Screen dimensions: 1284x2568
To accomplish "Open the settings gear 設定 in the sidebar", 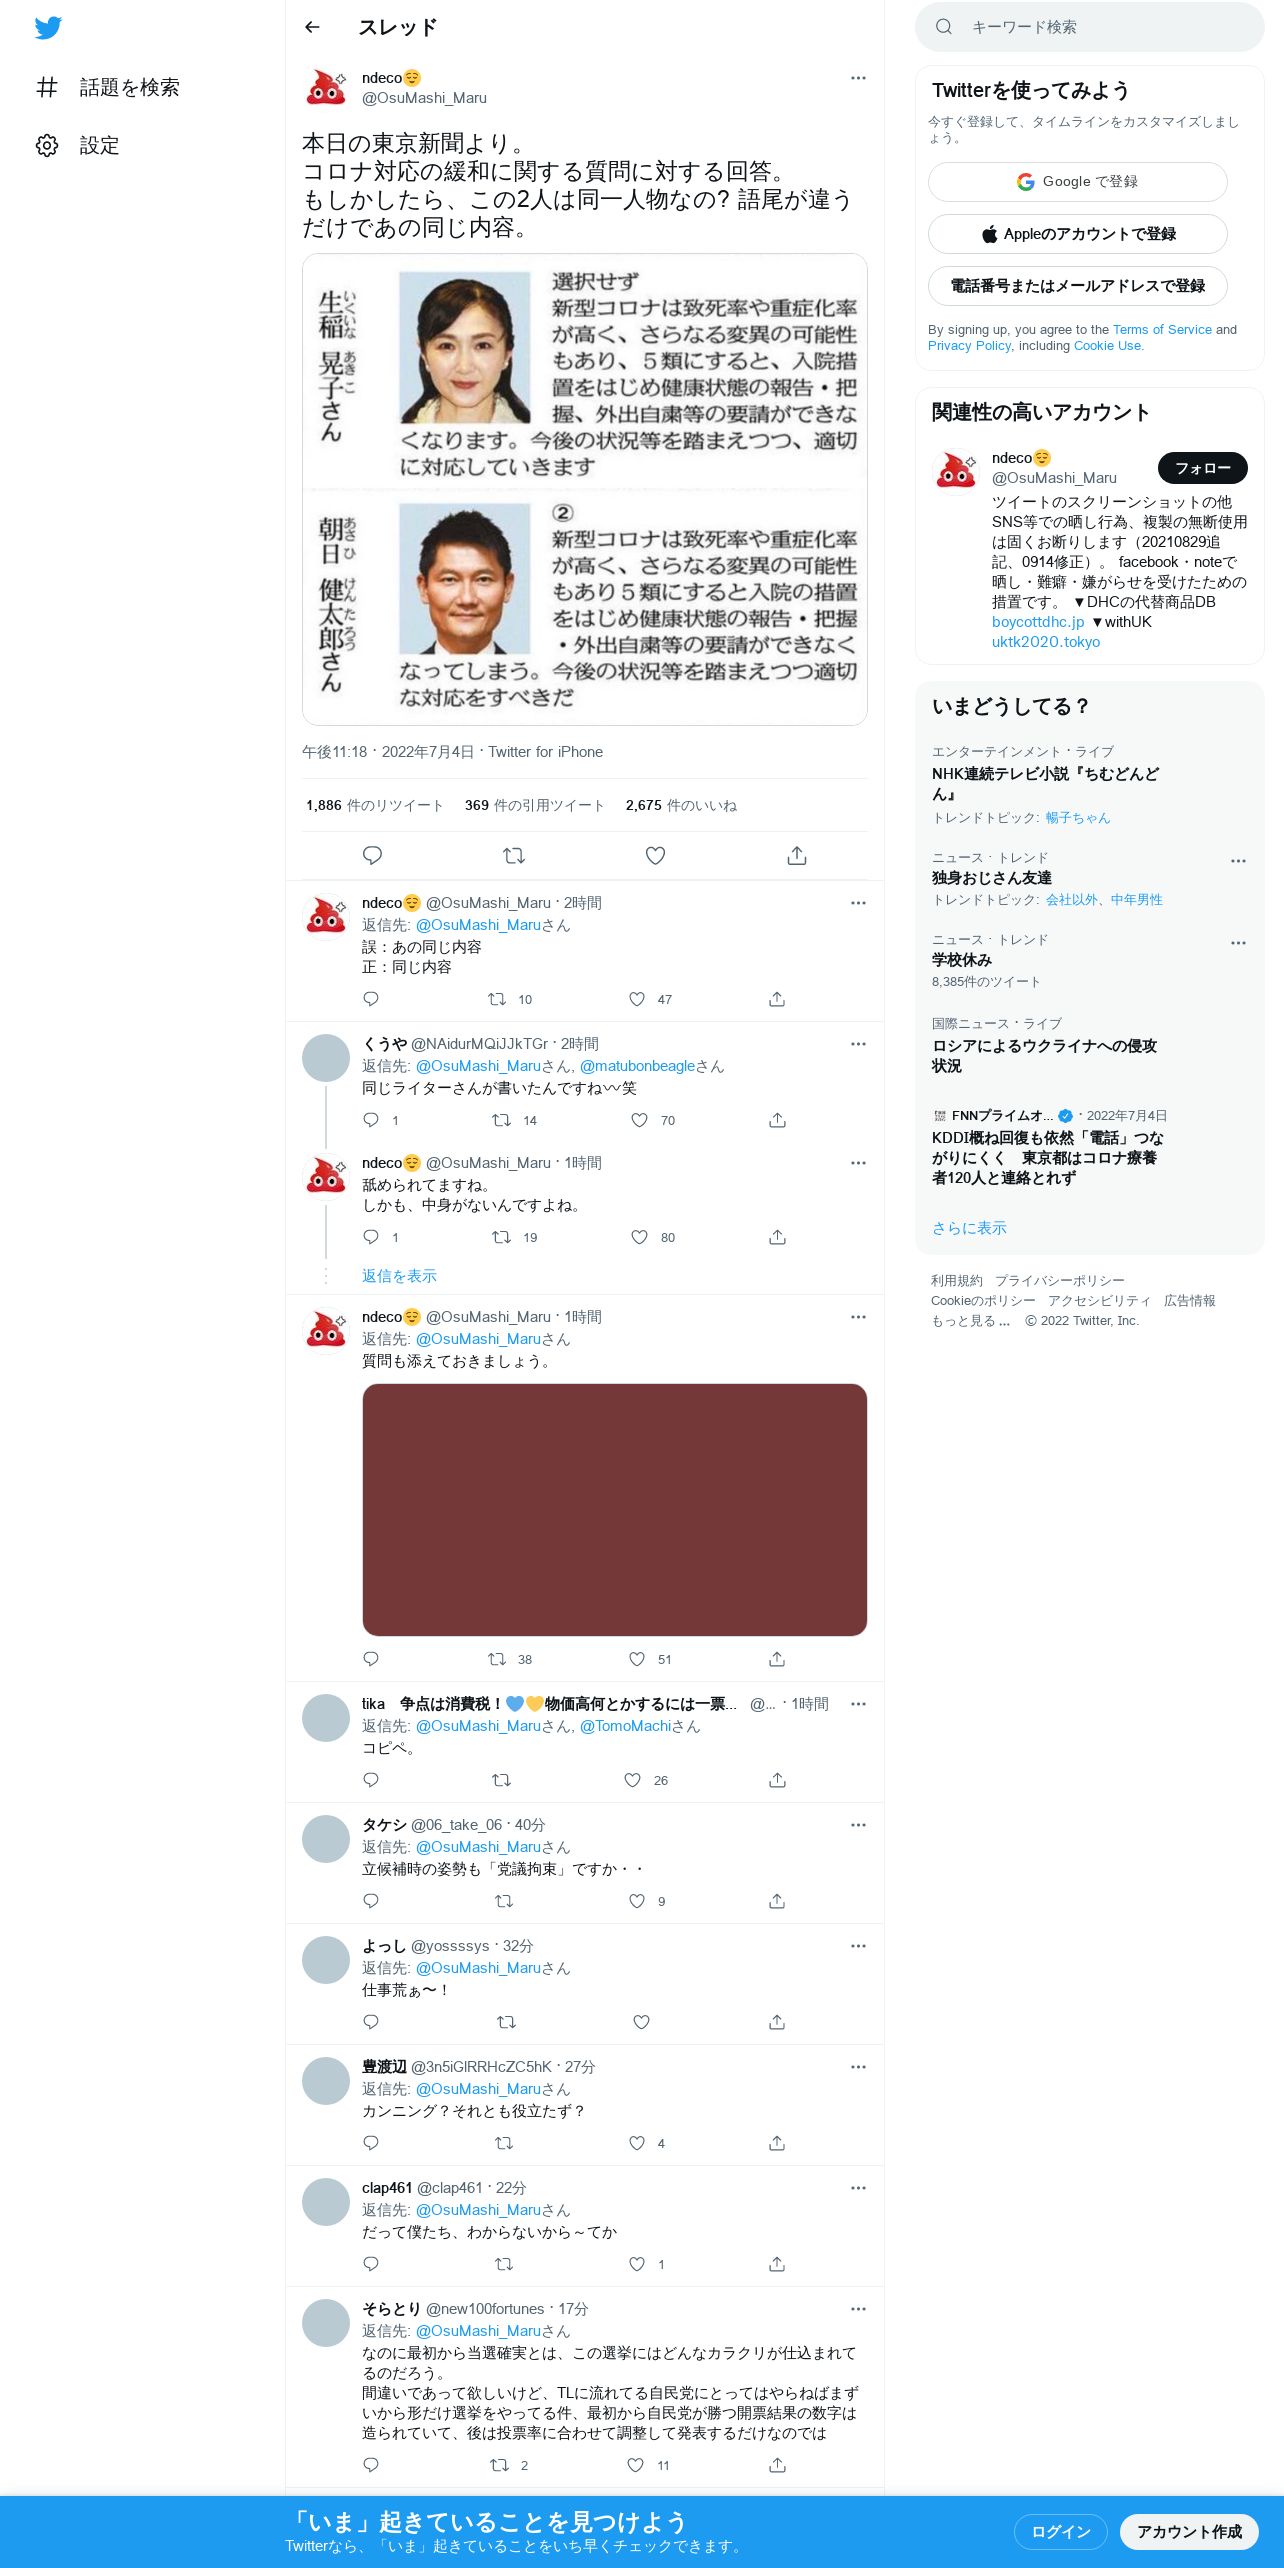I will coord(78,145).
